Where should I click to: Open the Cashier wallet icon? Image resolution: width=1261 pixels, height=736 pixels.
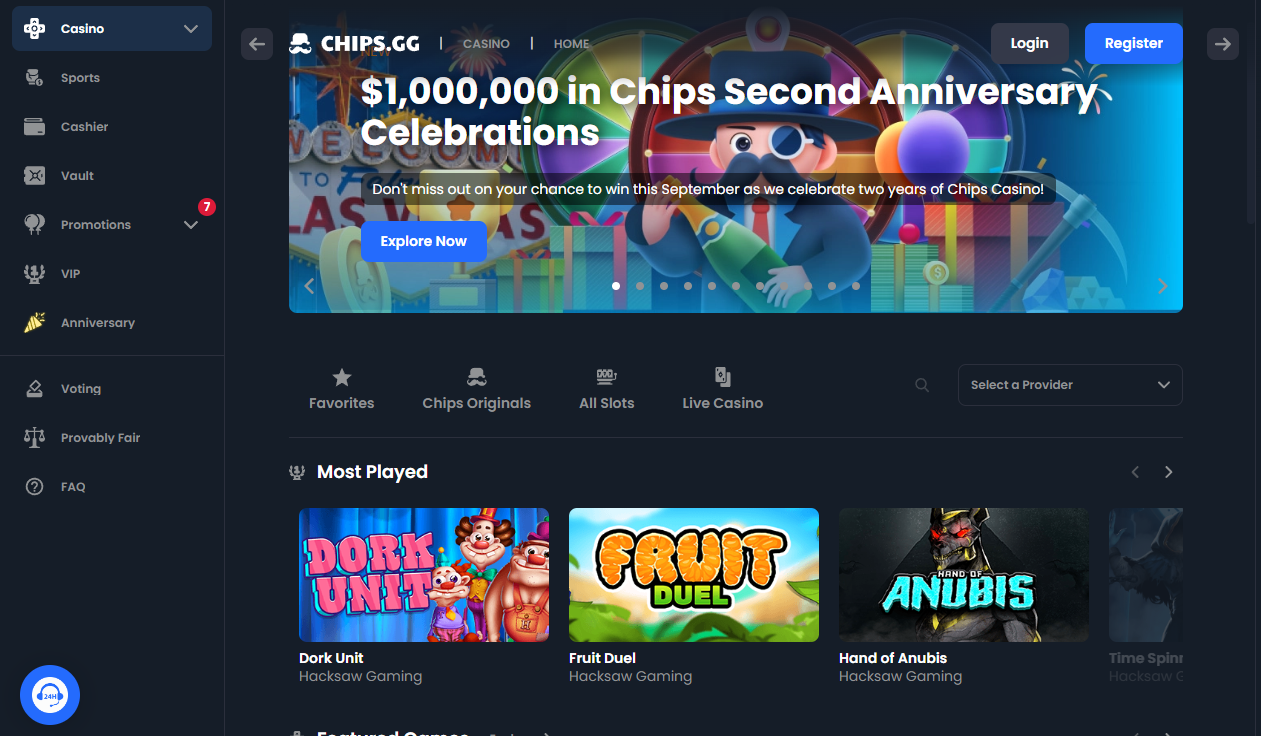[34, 127]
